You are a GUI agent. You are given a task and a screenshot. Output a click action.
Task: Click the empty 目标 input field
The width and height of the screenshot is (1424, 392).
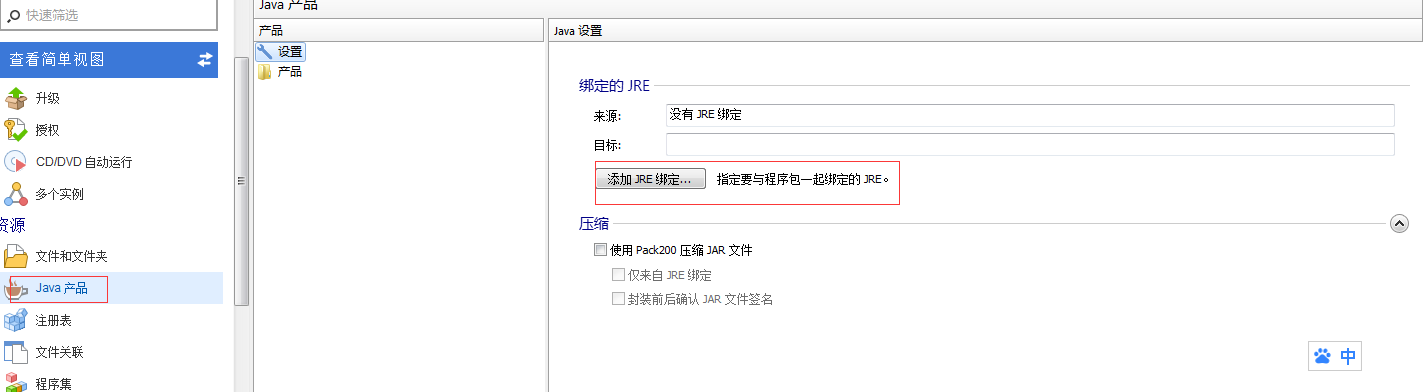click(x=1029, y=145)
